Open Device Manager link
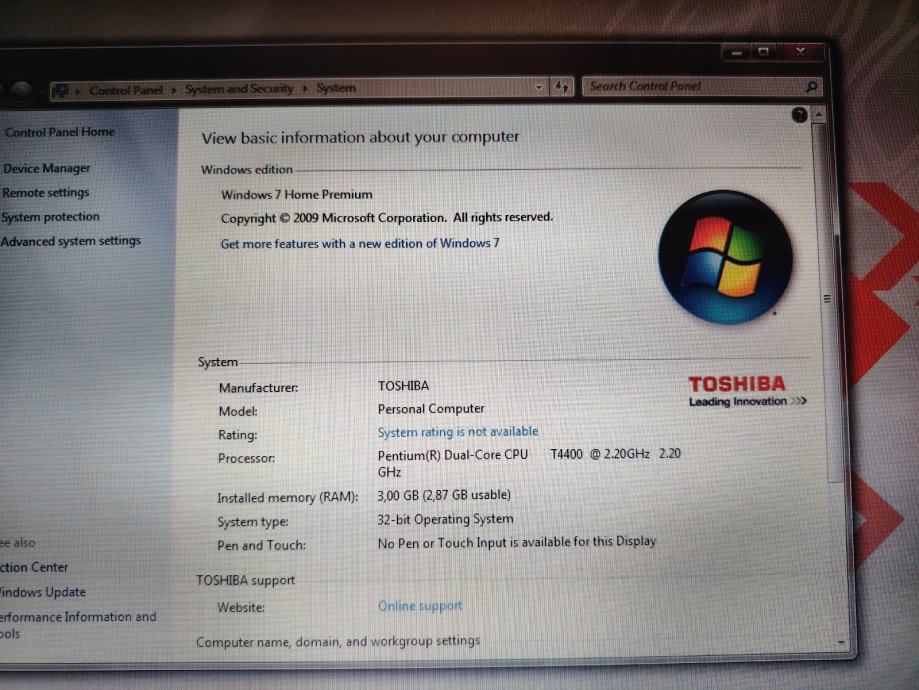The image size is (919, 690). [47, 168]
